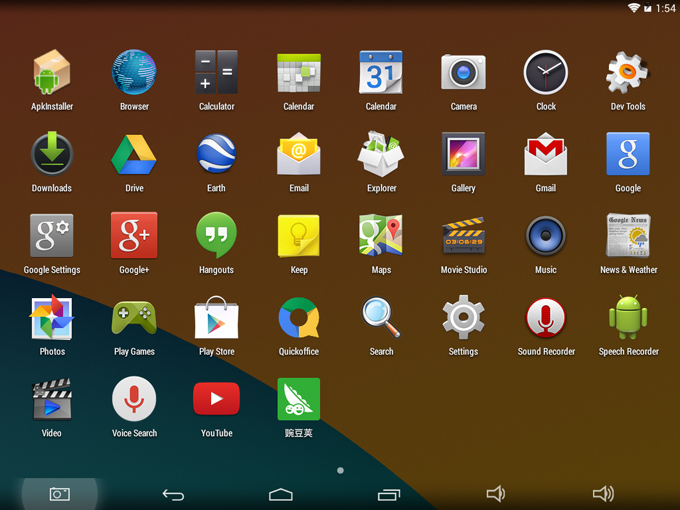Tap the blue Google app icon

click(628, 154)
